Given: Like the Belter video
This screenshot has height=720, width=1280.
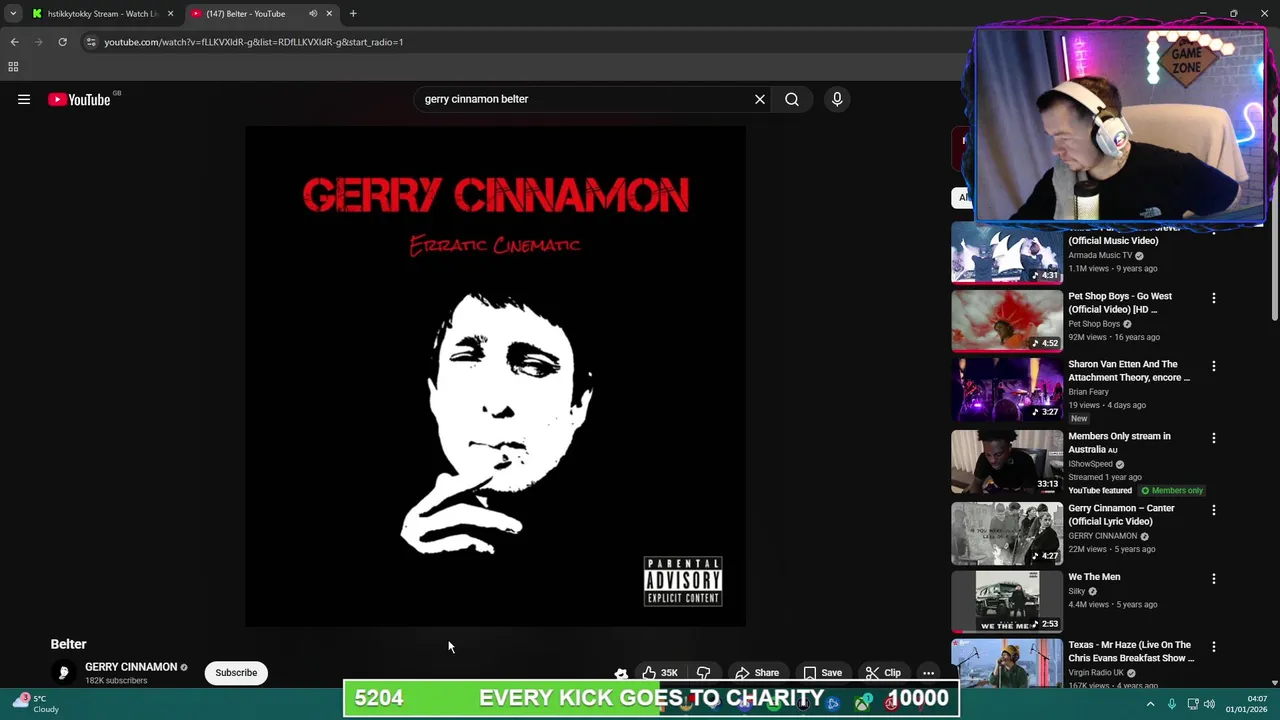Looking at the screenshot, I should (659, 673).
